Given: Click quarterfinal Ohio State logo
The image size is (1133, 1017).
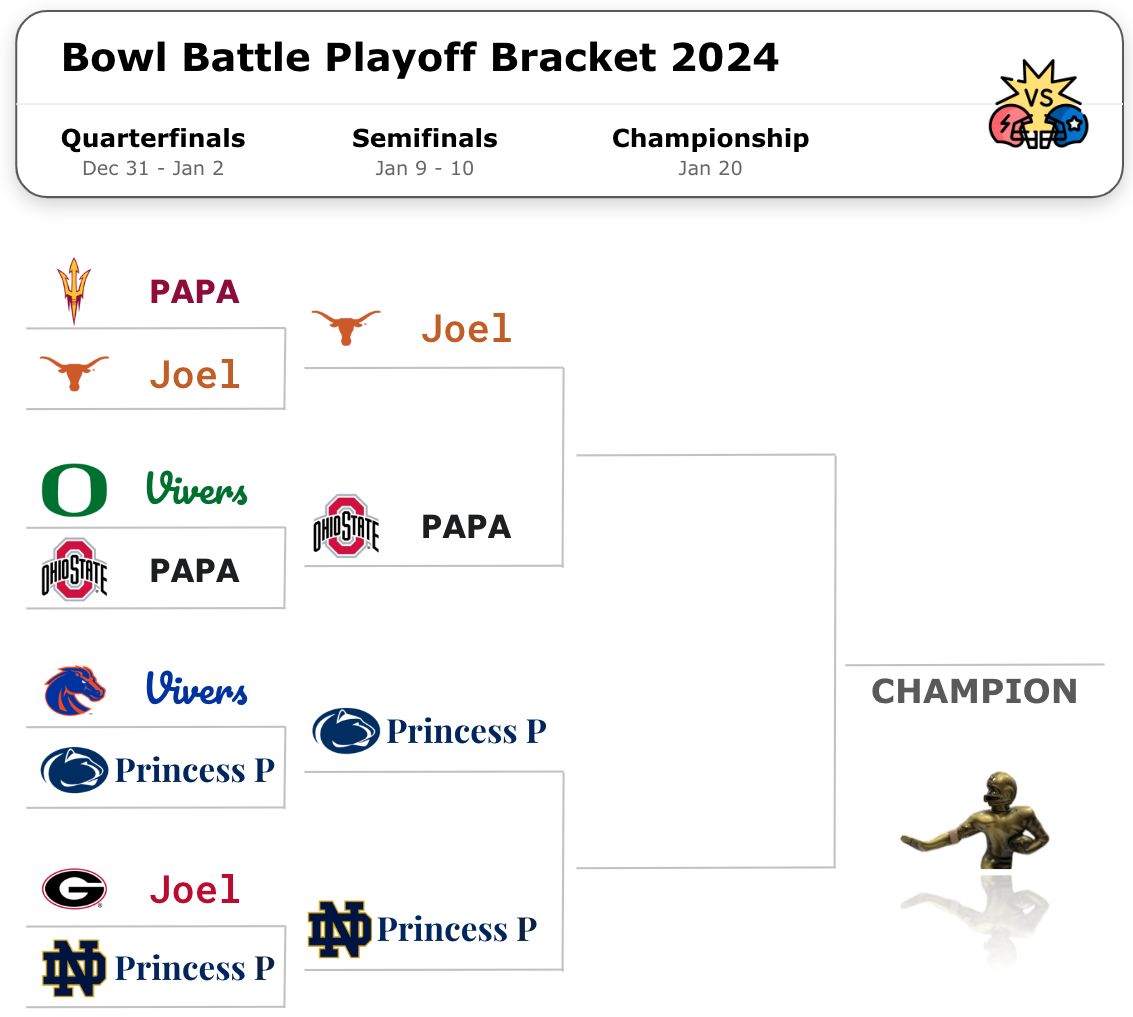Looking at the screenshot, I should (x=74, y=570).
